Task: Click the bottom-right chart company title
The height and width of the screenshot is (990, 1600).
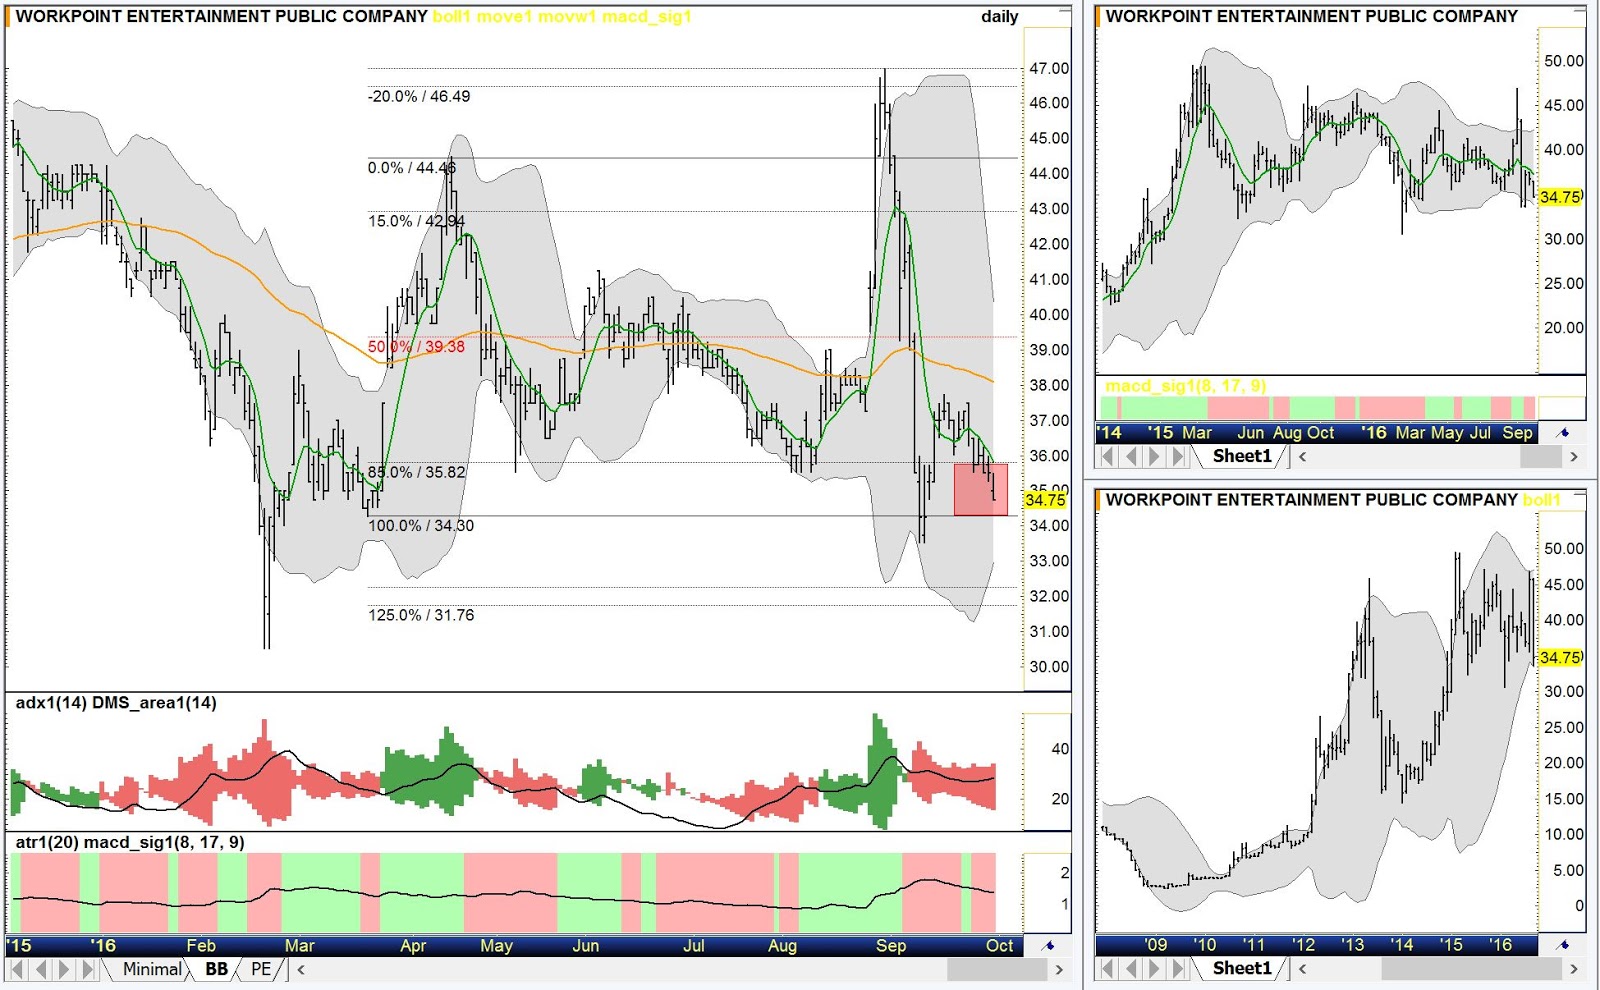Action: point(1311,500)
